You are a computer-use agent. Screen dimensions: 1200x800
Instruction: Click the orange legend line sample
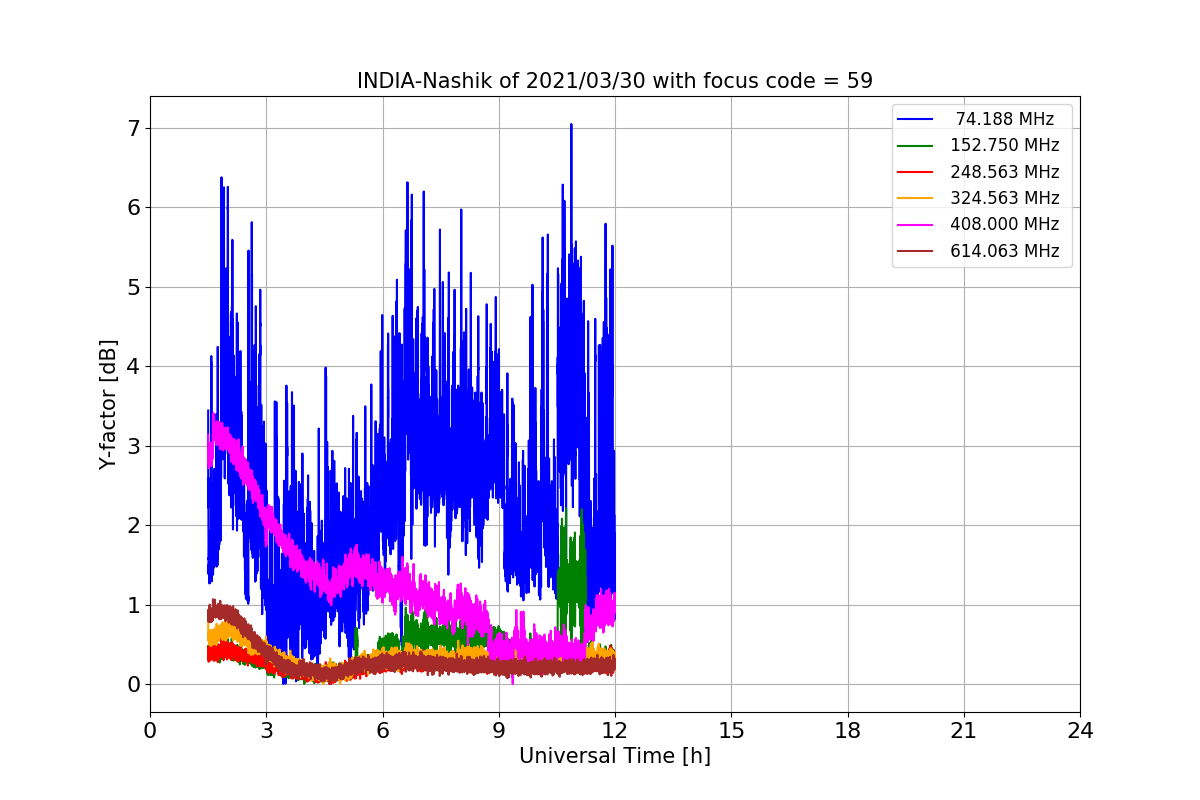916,199
